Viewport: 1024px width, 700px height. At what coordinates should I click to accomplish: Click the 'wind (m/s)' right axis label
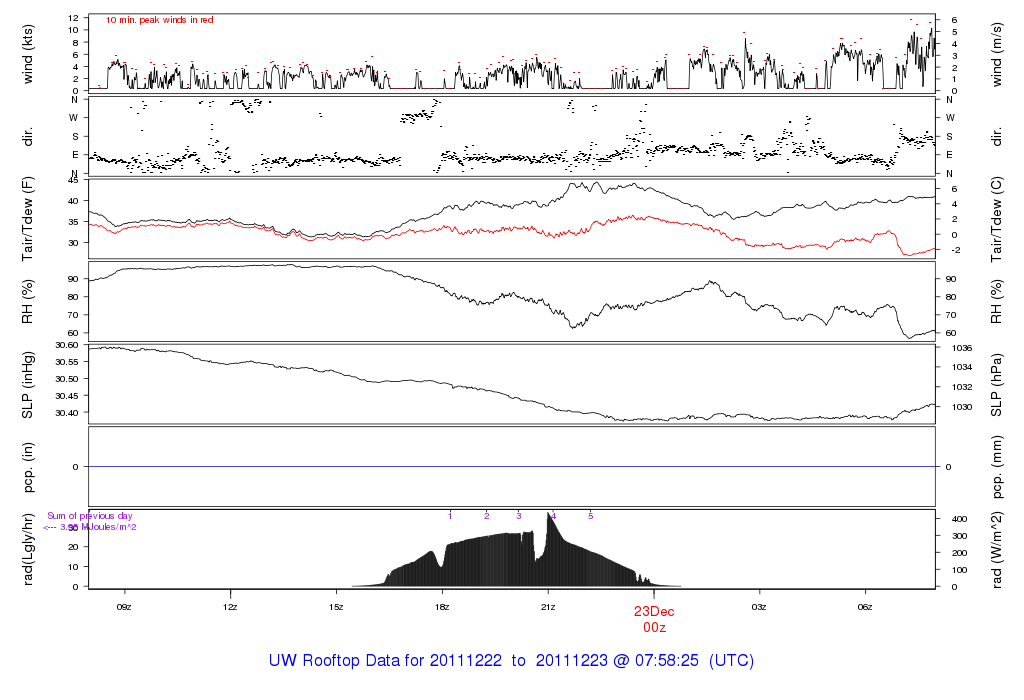(996, 53)
